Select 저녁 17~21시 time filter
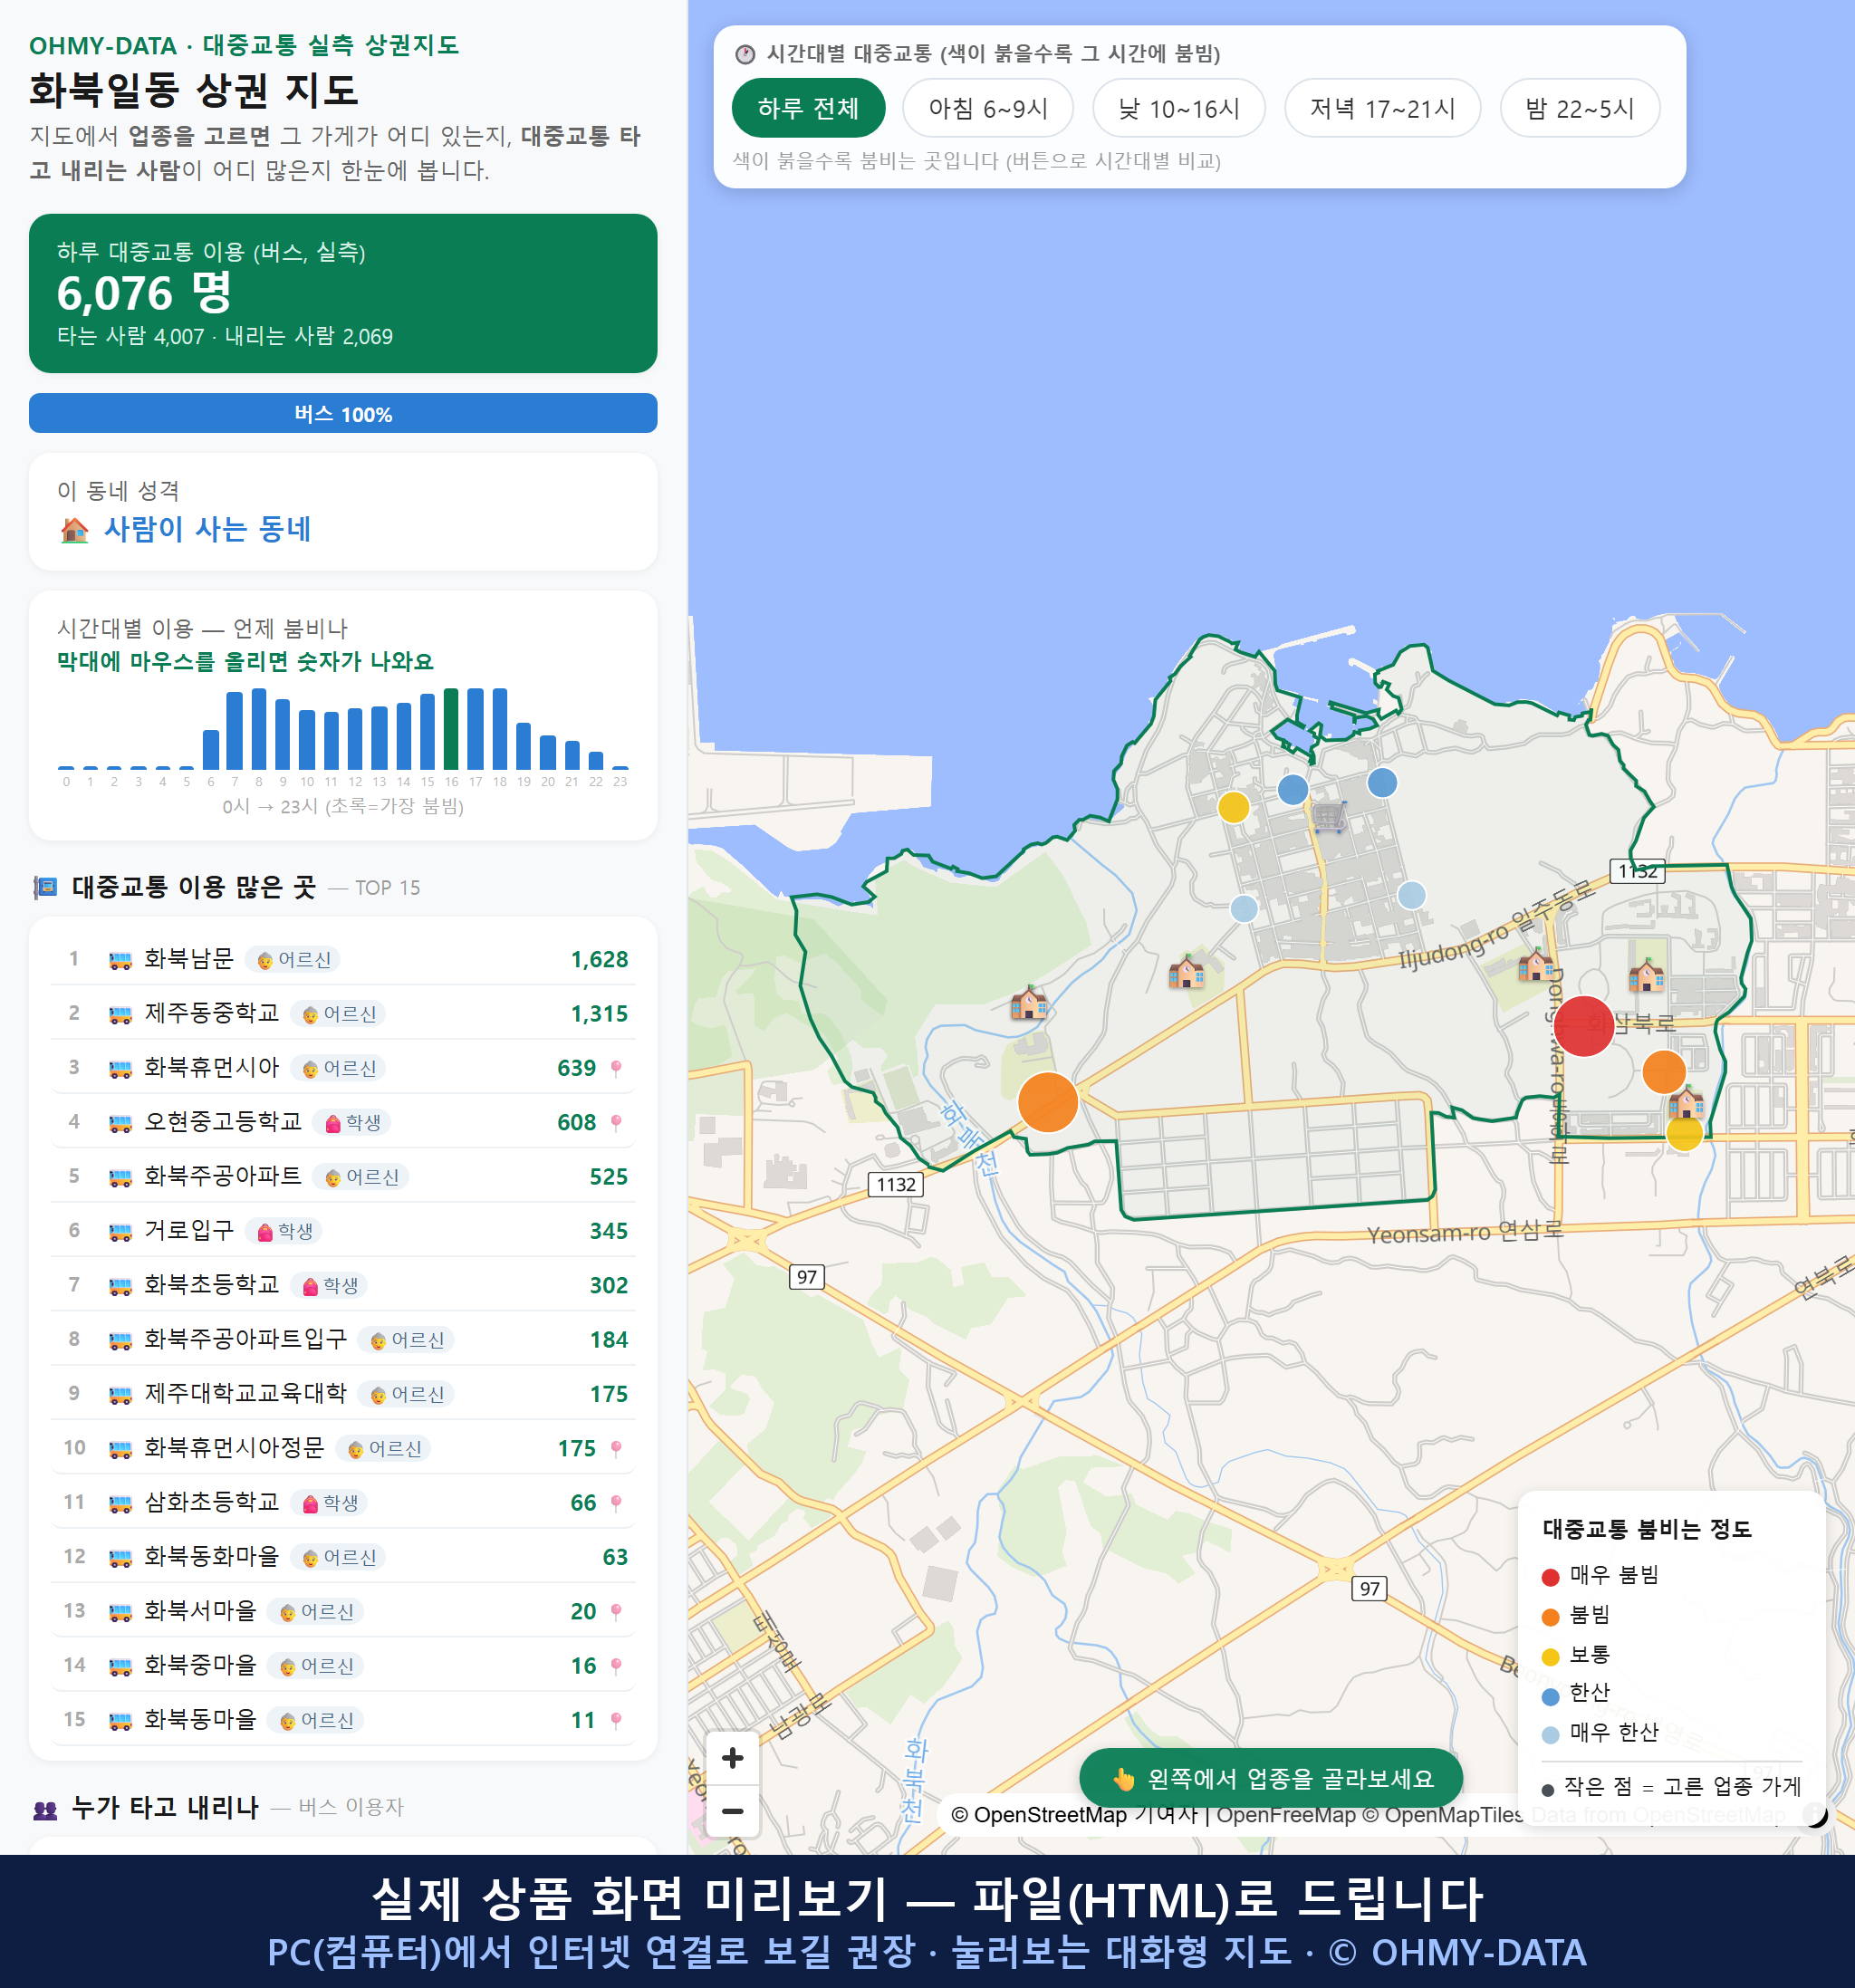Screen dimensions: 1855x1988 point(1381,108)
